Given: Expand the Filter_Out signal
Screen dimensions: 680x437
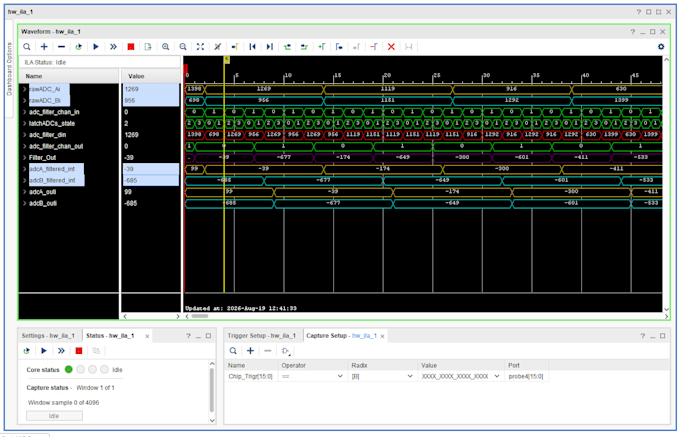Looking at the screenshot, I should click(25, 158).
